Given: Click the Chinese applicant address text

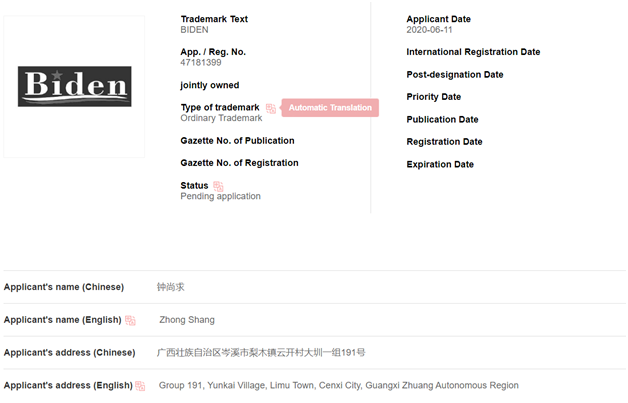Looking at the screenshot, I should tap(260, 353).
